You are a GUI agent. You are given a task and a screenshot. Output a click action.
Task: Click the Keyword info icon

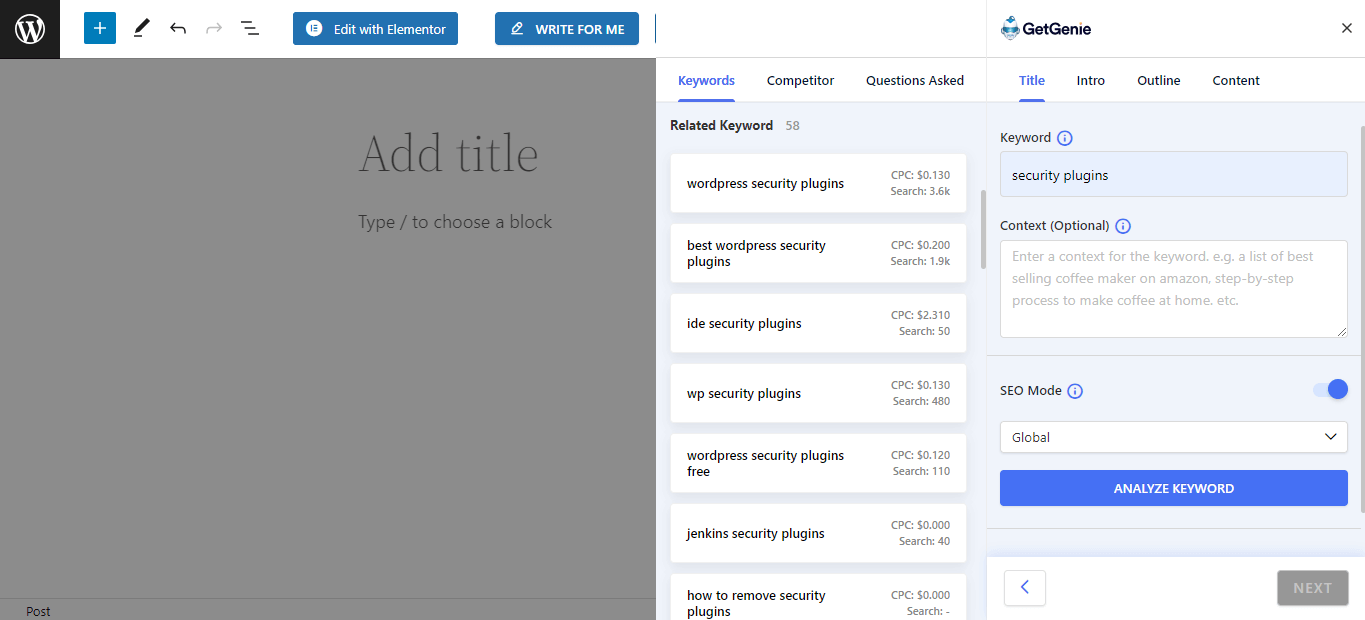click(x=1065, y=138)
